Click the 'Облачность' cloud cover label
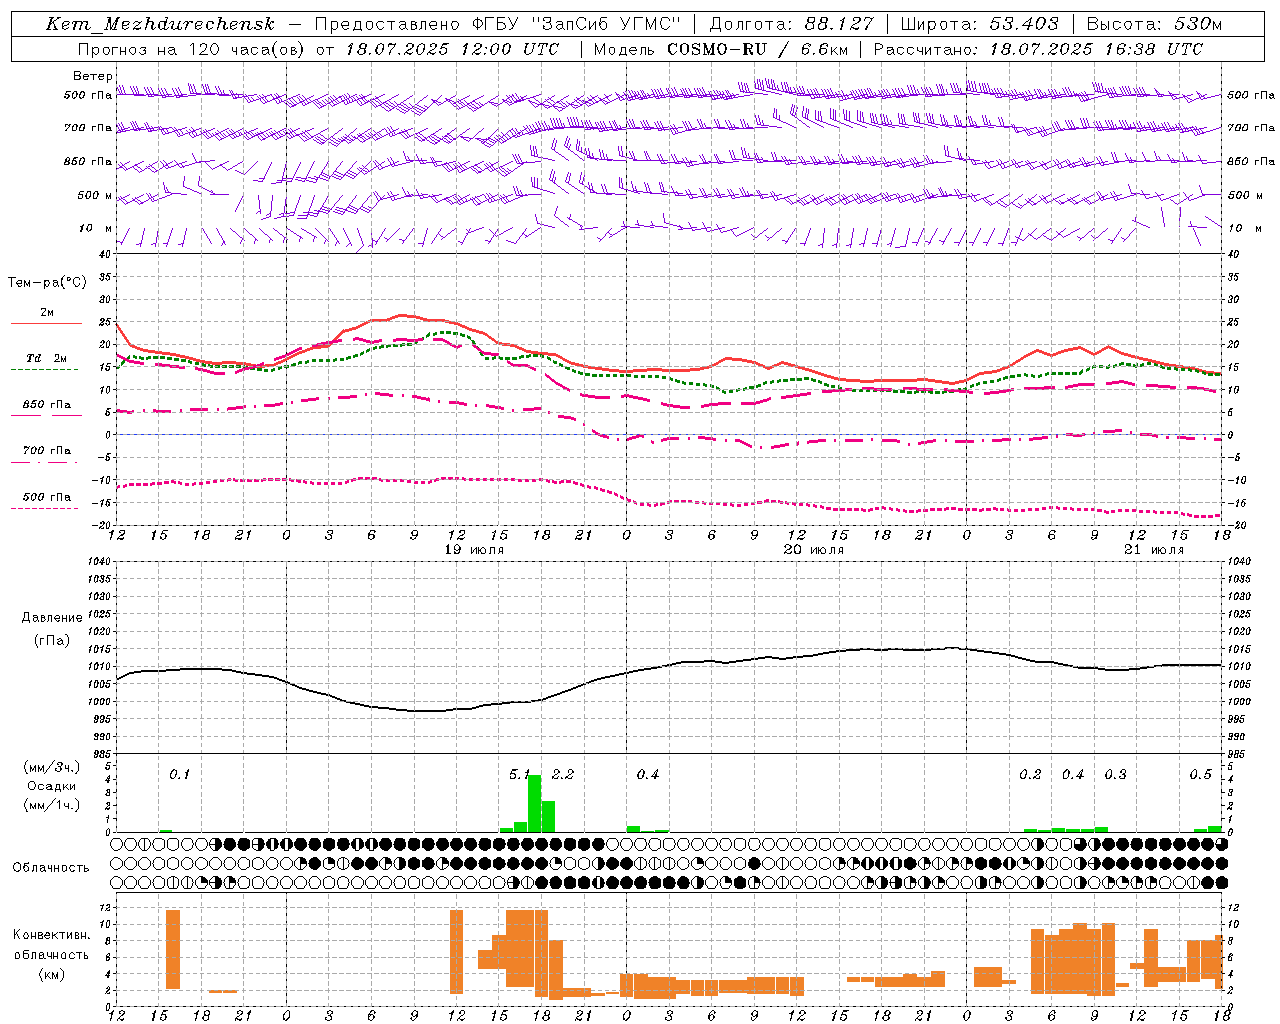The height and width of the screenshot is (1024, 1280). (x=51, y=867)
